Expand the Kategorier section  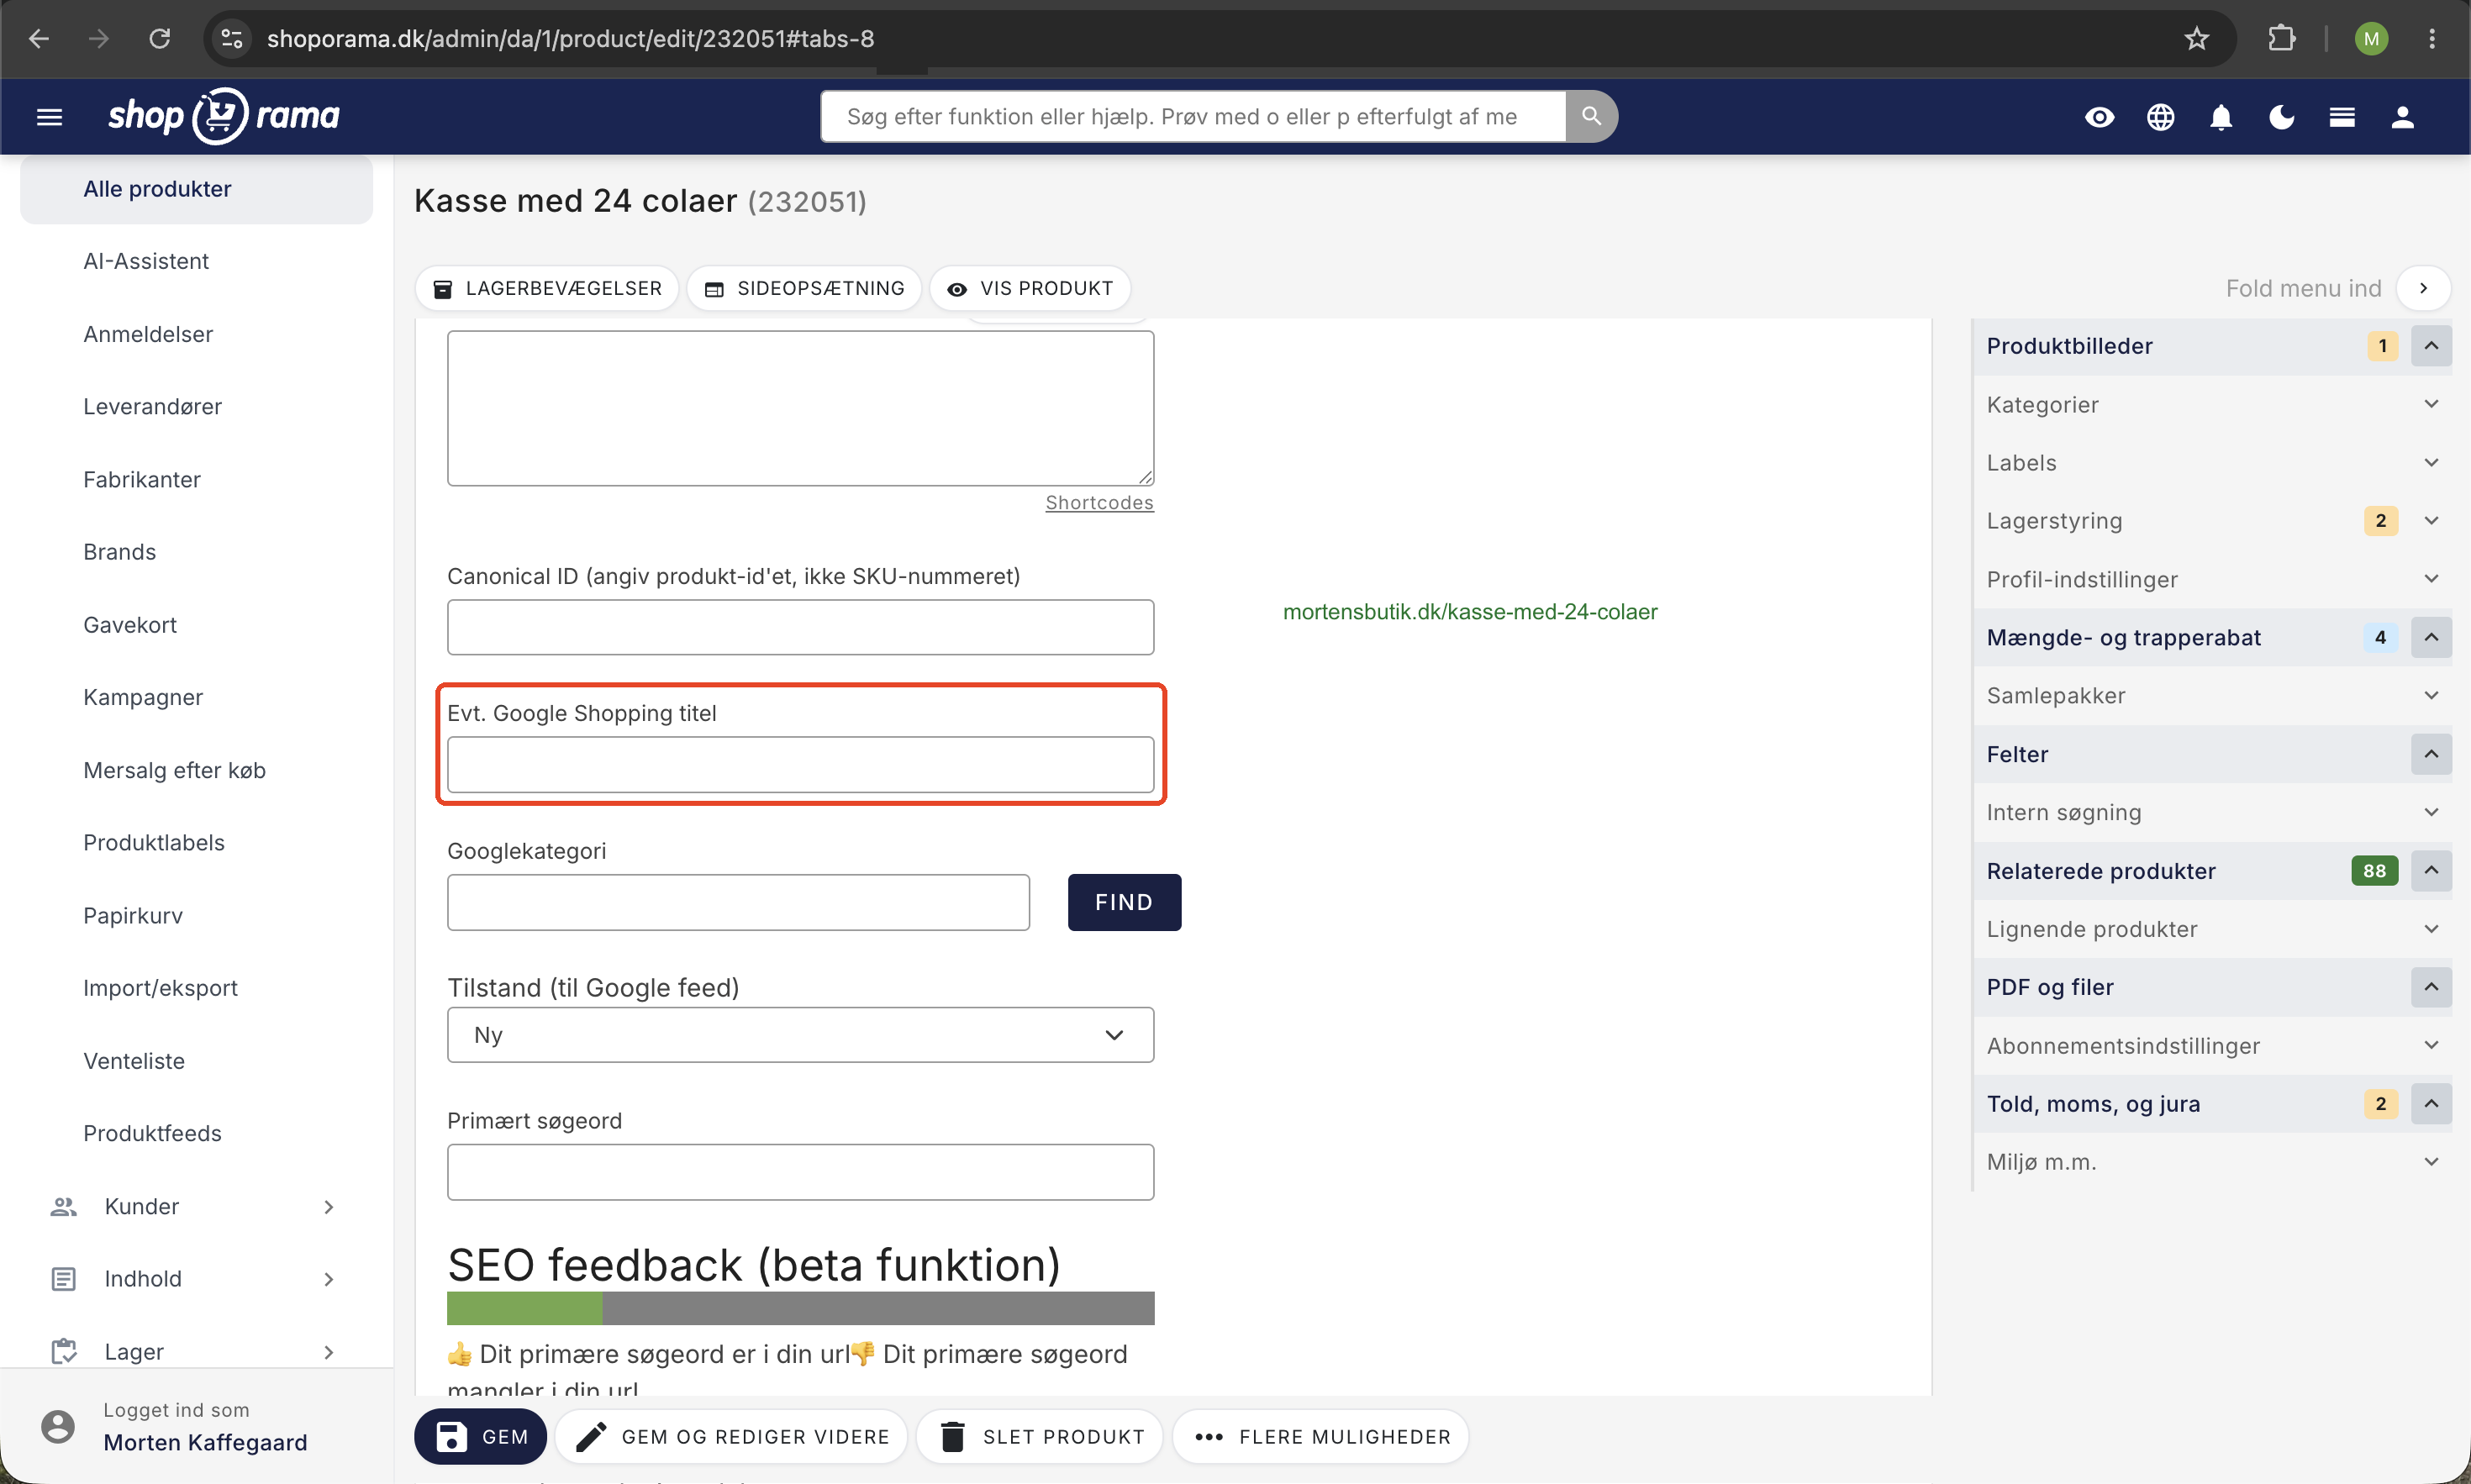click(x=2212, y=404)
